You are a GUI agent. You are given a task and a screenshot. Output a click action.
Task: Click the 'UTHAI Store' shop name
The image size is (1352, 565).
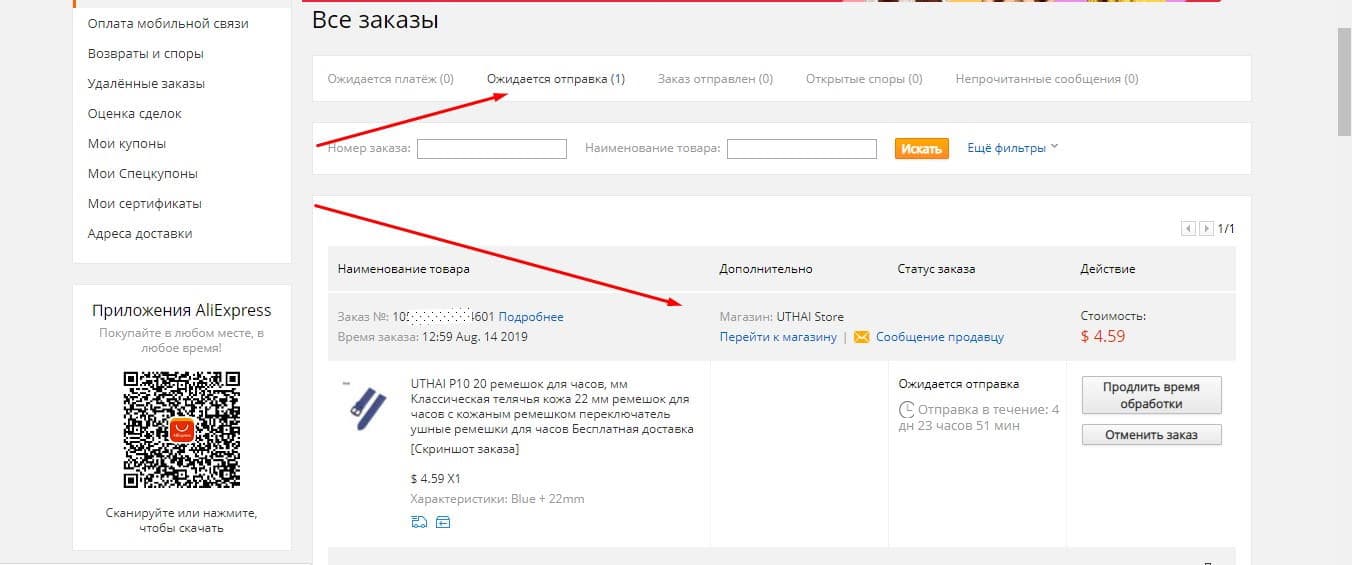tap(810, 317)
